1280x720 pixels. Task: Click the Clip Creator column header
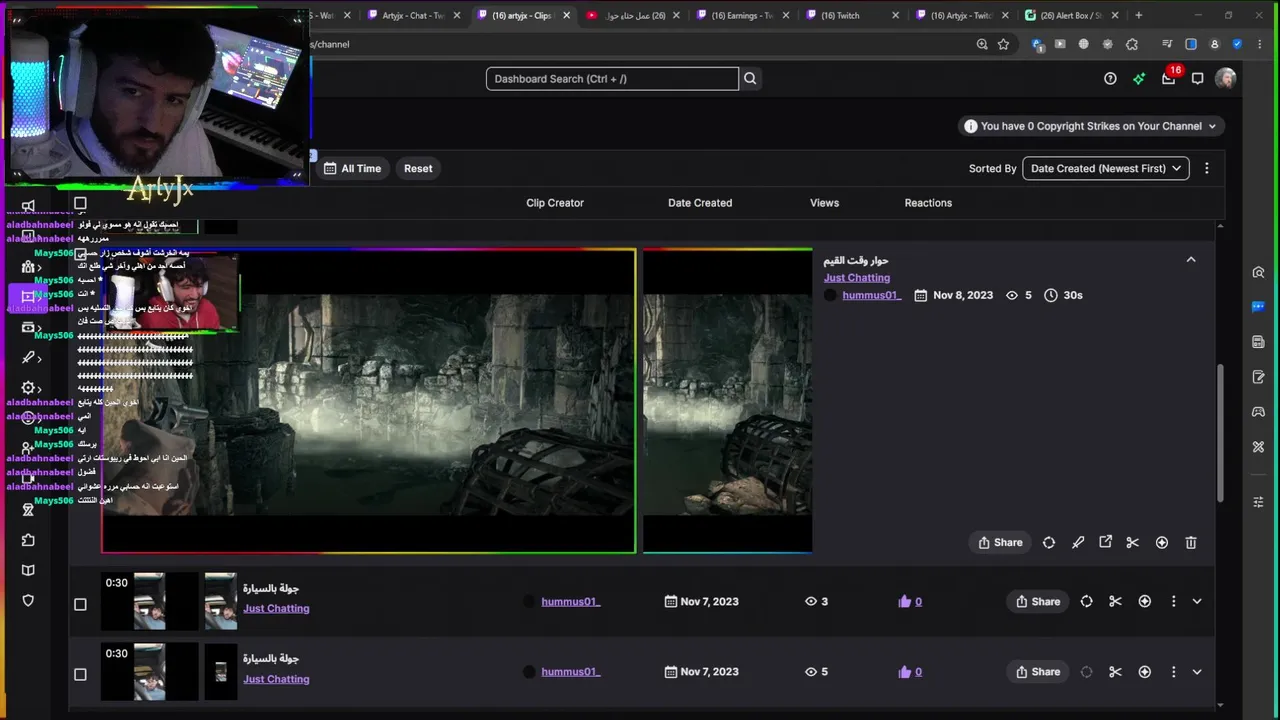555,203
